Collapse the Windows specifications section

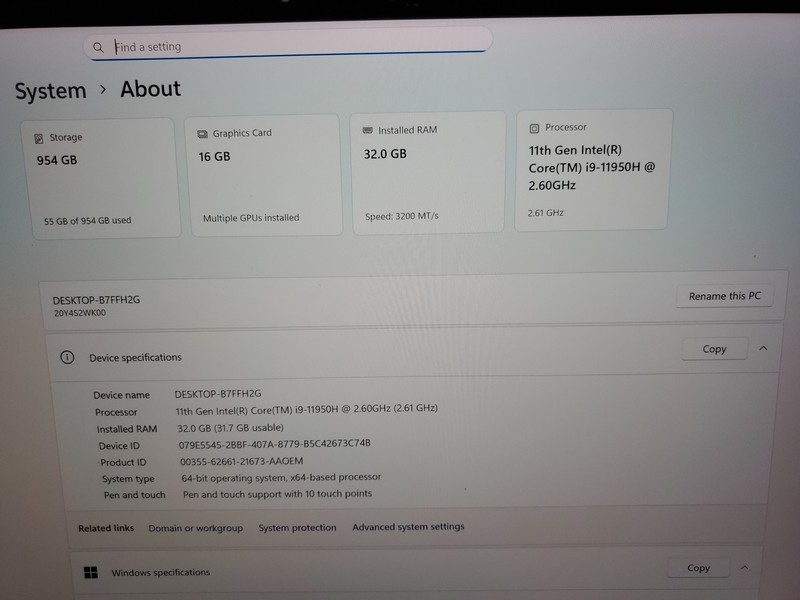pyautogui.click(x=744, y=567)
